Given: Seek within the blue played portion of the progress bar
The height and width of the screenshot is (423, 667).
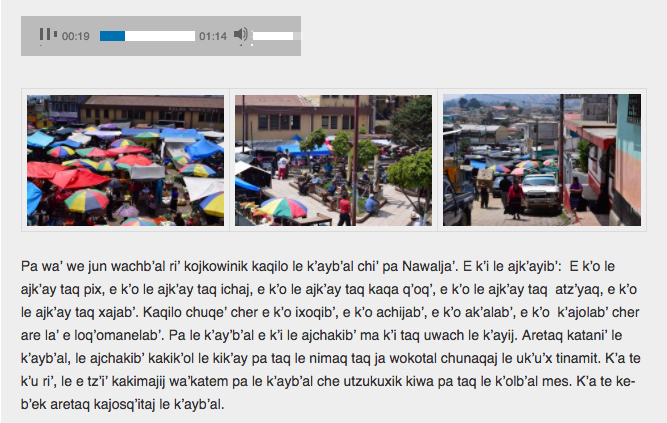Looking at the screenshot, I should click(112, 36).
